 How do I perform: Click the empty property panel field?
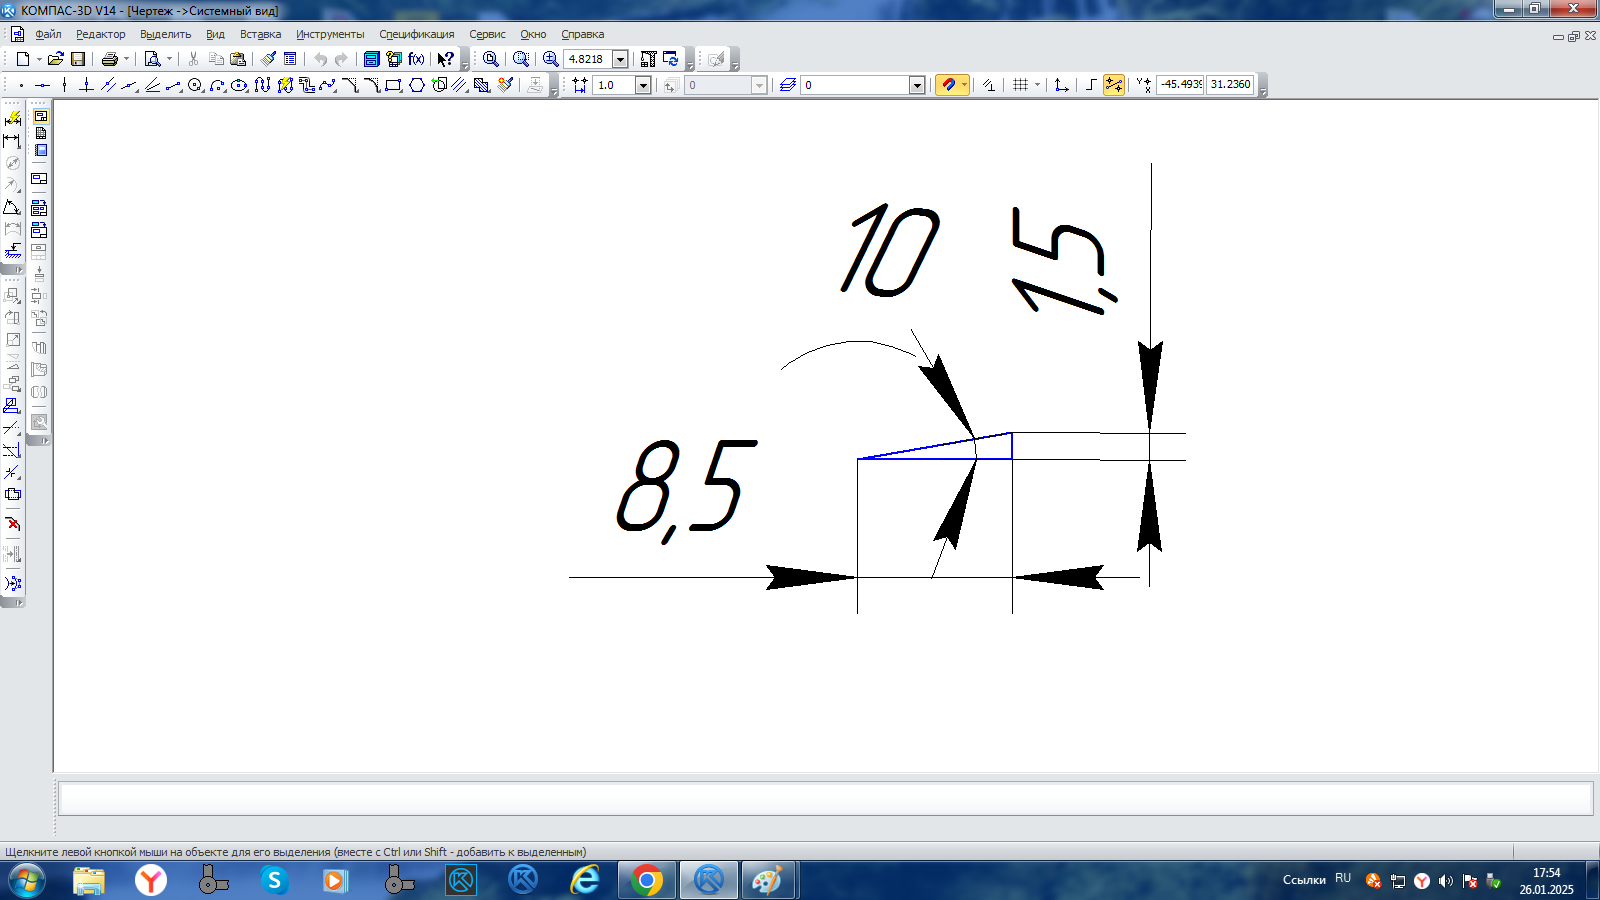pyautogui.click(x=824, y=799)
